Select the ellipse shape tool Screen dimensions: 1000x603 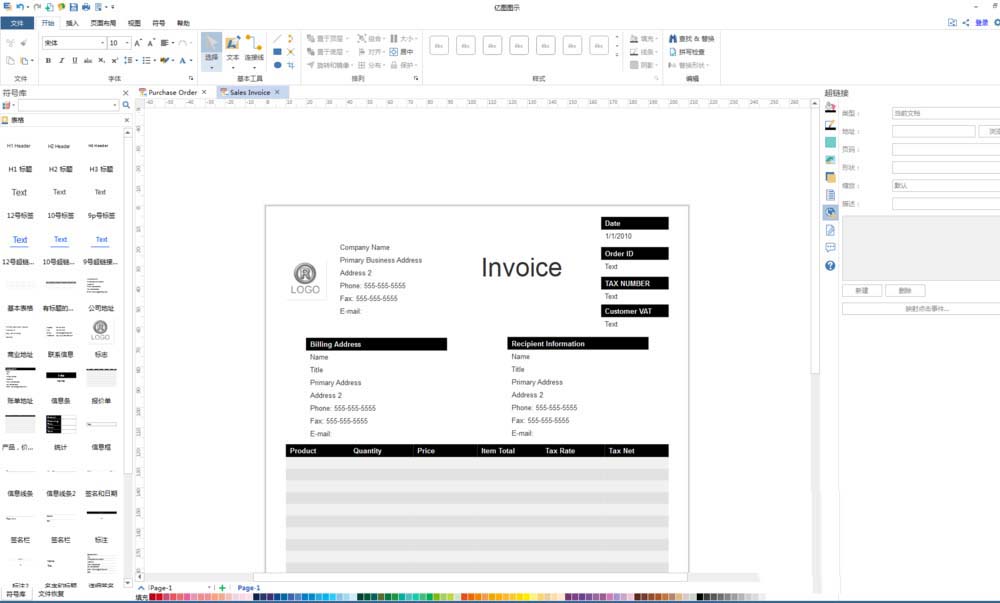pos(277,65)
